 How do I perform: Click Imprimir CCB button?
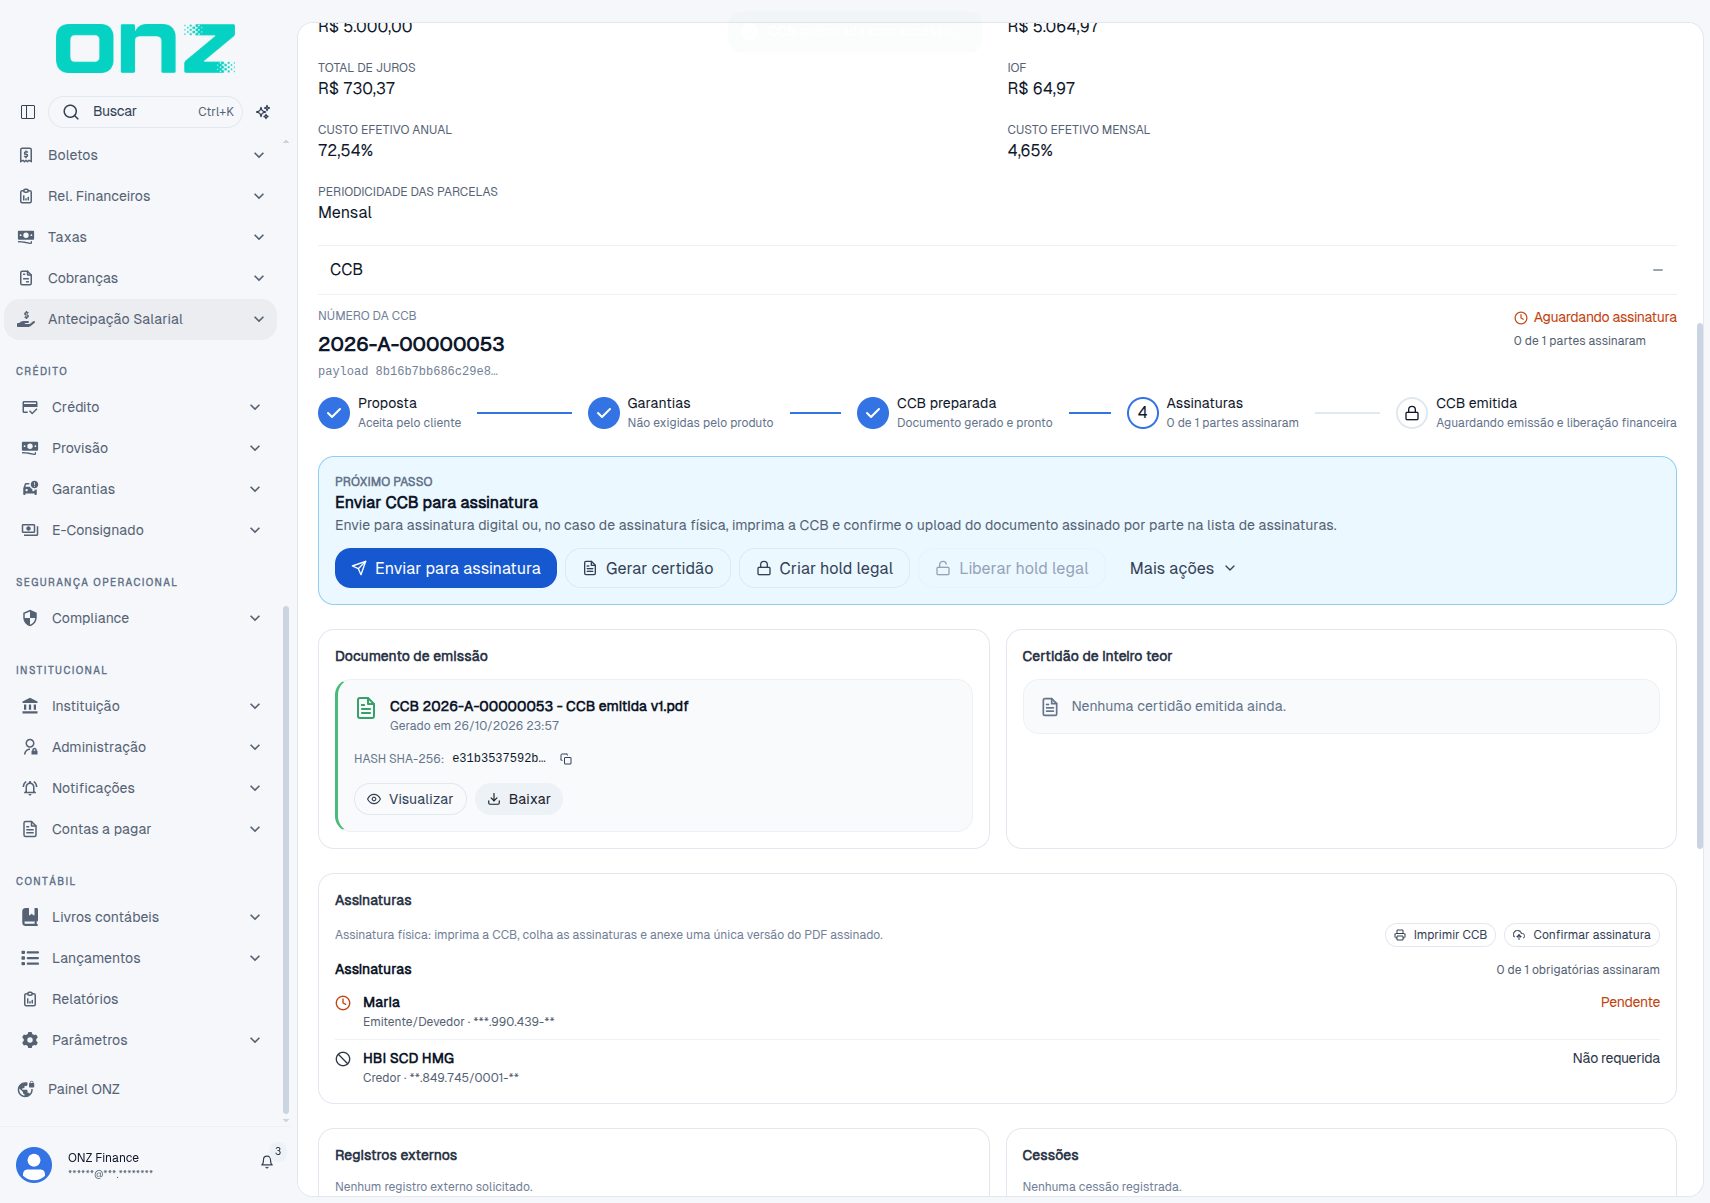tap(1440, 935)
